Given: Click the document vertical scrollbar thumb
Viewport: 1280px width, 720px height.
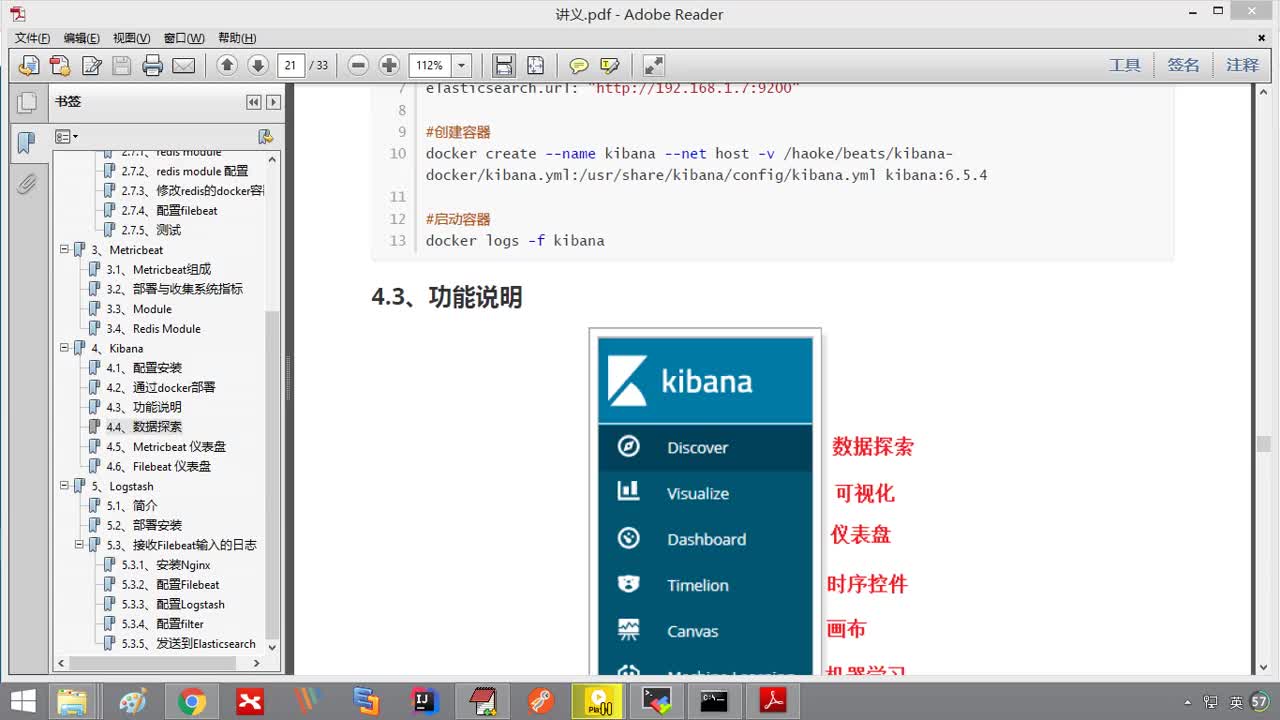Looking at the screenshot, I should coord(1264,444).
